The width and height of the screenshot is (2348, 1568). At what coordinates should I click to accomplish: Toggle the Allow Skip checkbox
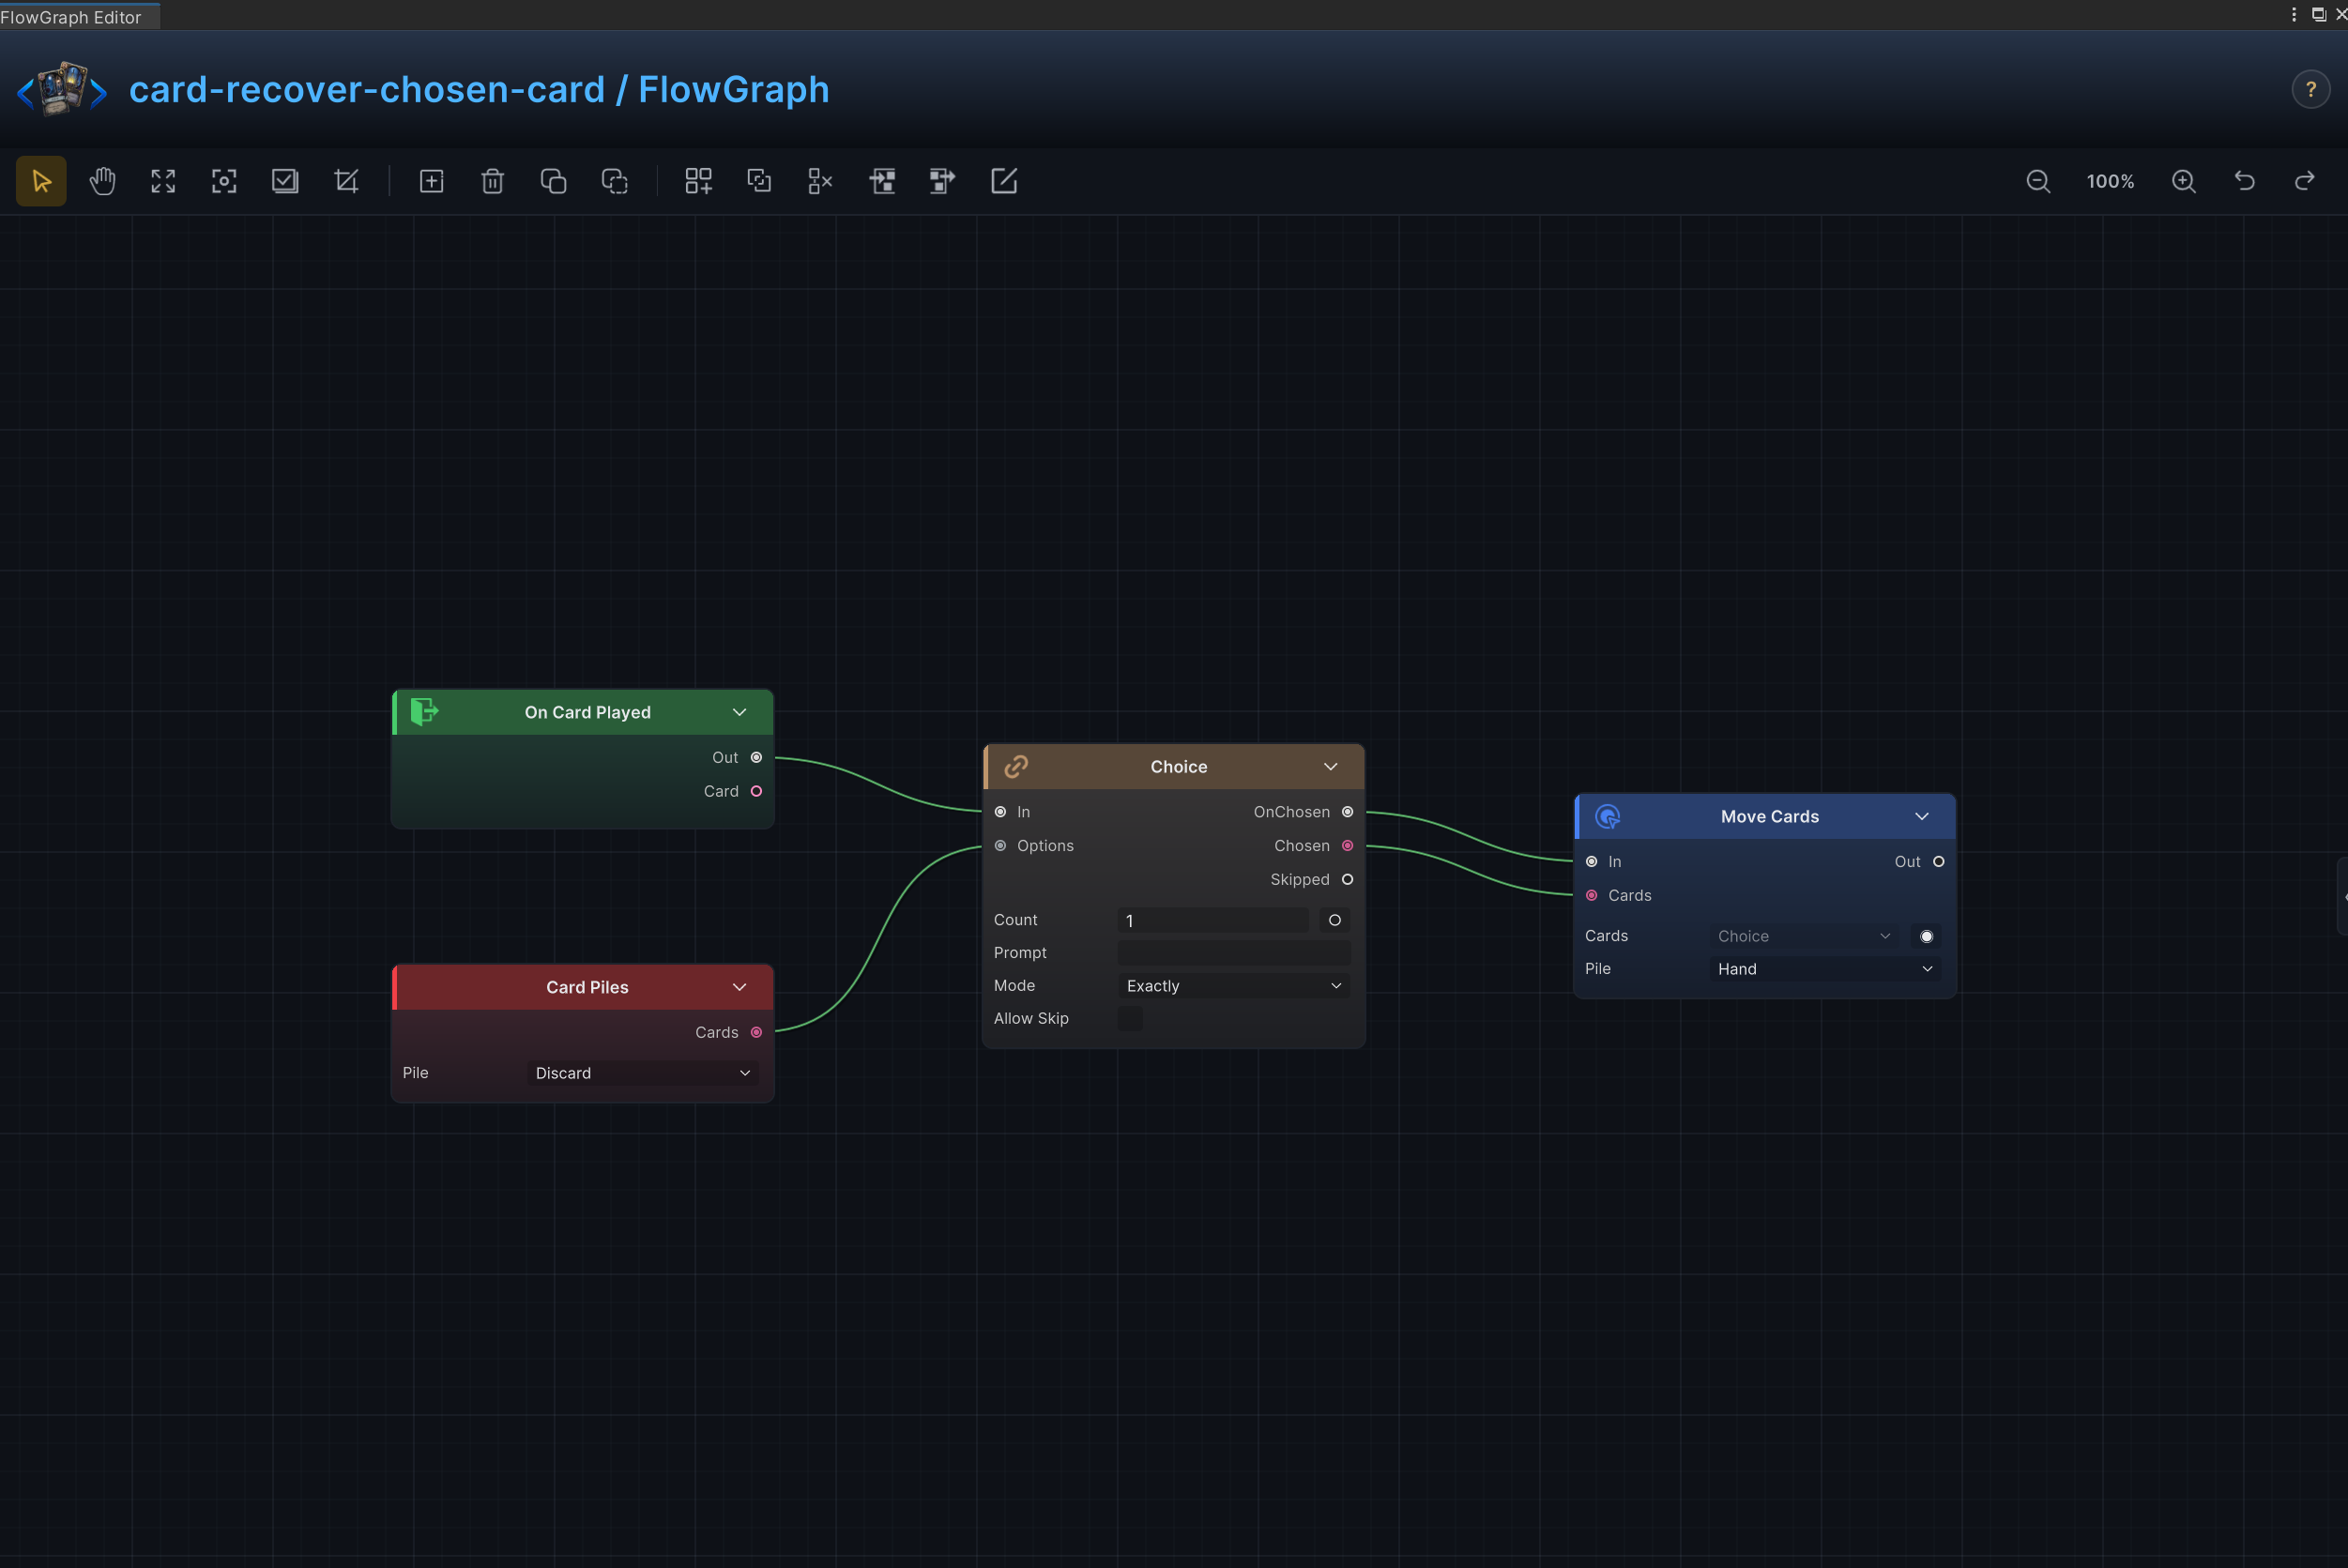(x=1130, y=1018)
